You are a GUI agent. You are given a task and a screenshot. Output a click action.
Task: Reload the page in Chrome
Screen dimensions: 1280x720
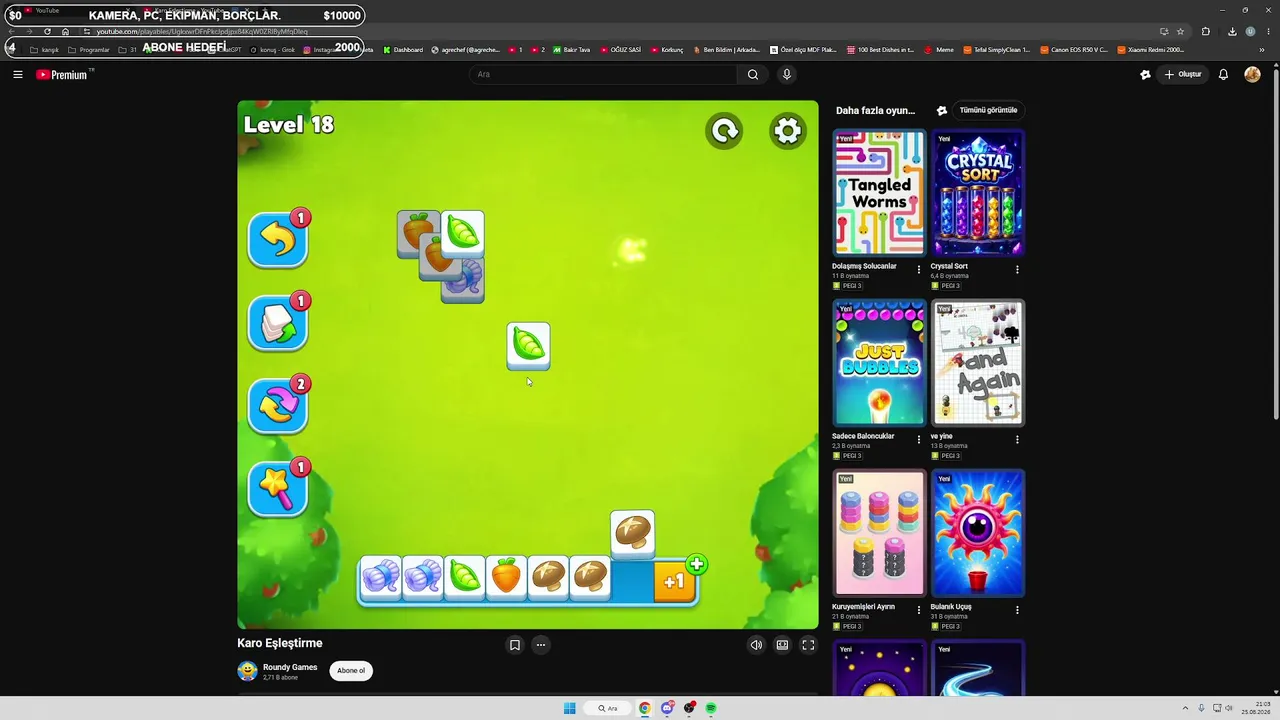47,31
